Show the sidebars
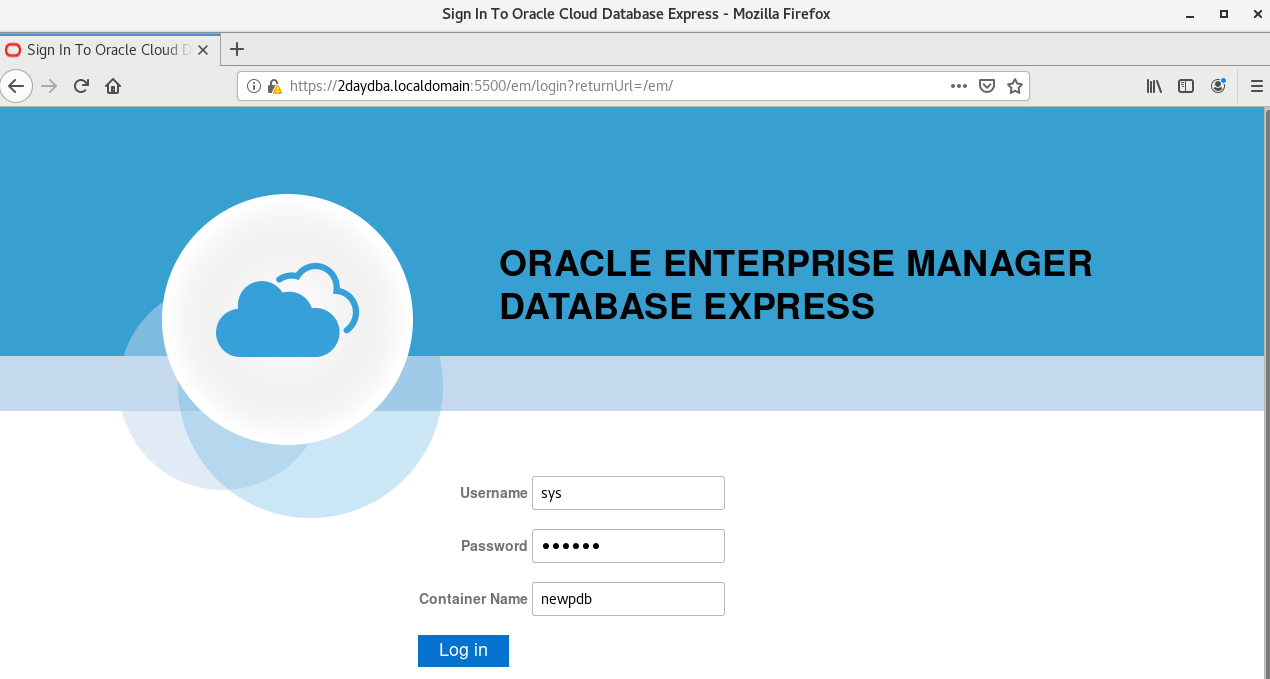Screen dimensions: 1270x679 (1186, 86)
